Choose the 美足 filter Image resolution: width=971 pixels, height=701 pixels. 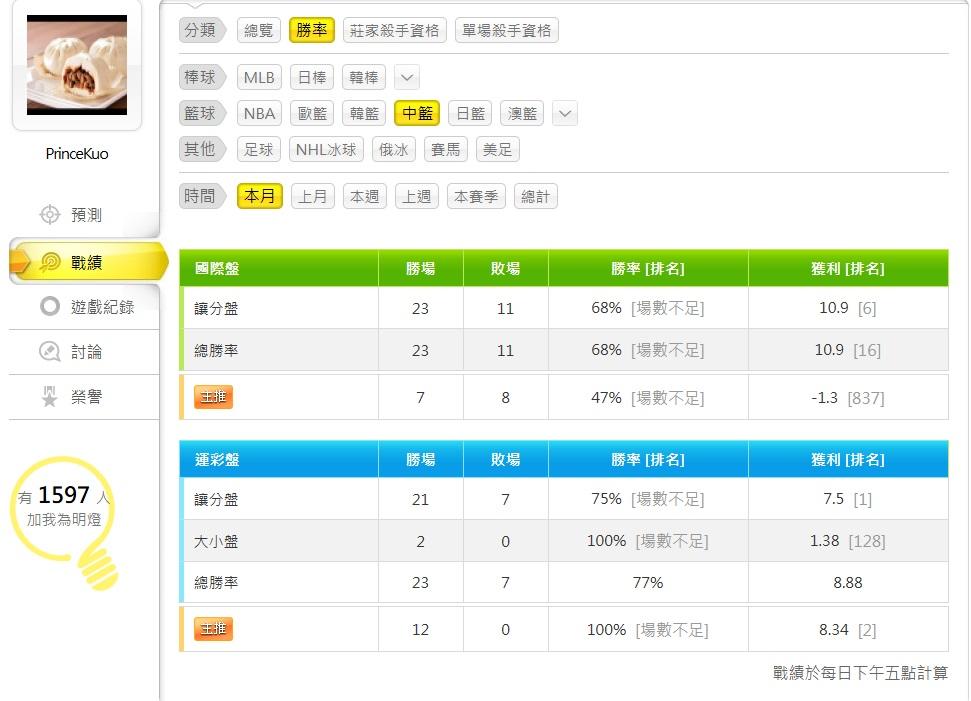click(x=497, y=149)
